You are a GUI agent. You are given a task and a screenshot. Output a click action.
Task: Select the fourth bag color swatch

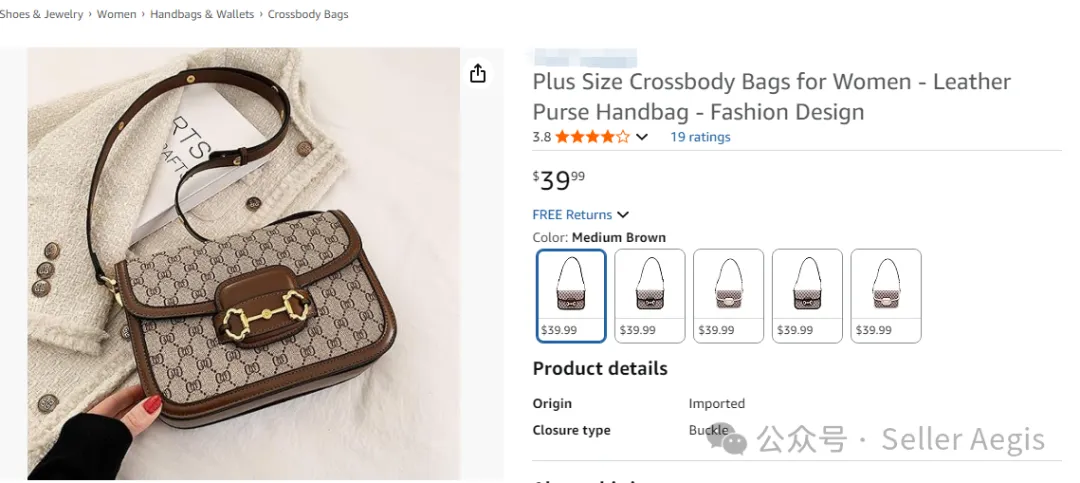coord(807,296)
